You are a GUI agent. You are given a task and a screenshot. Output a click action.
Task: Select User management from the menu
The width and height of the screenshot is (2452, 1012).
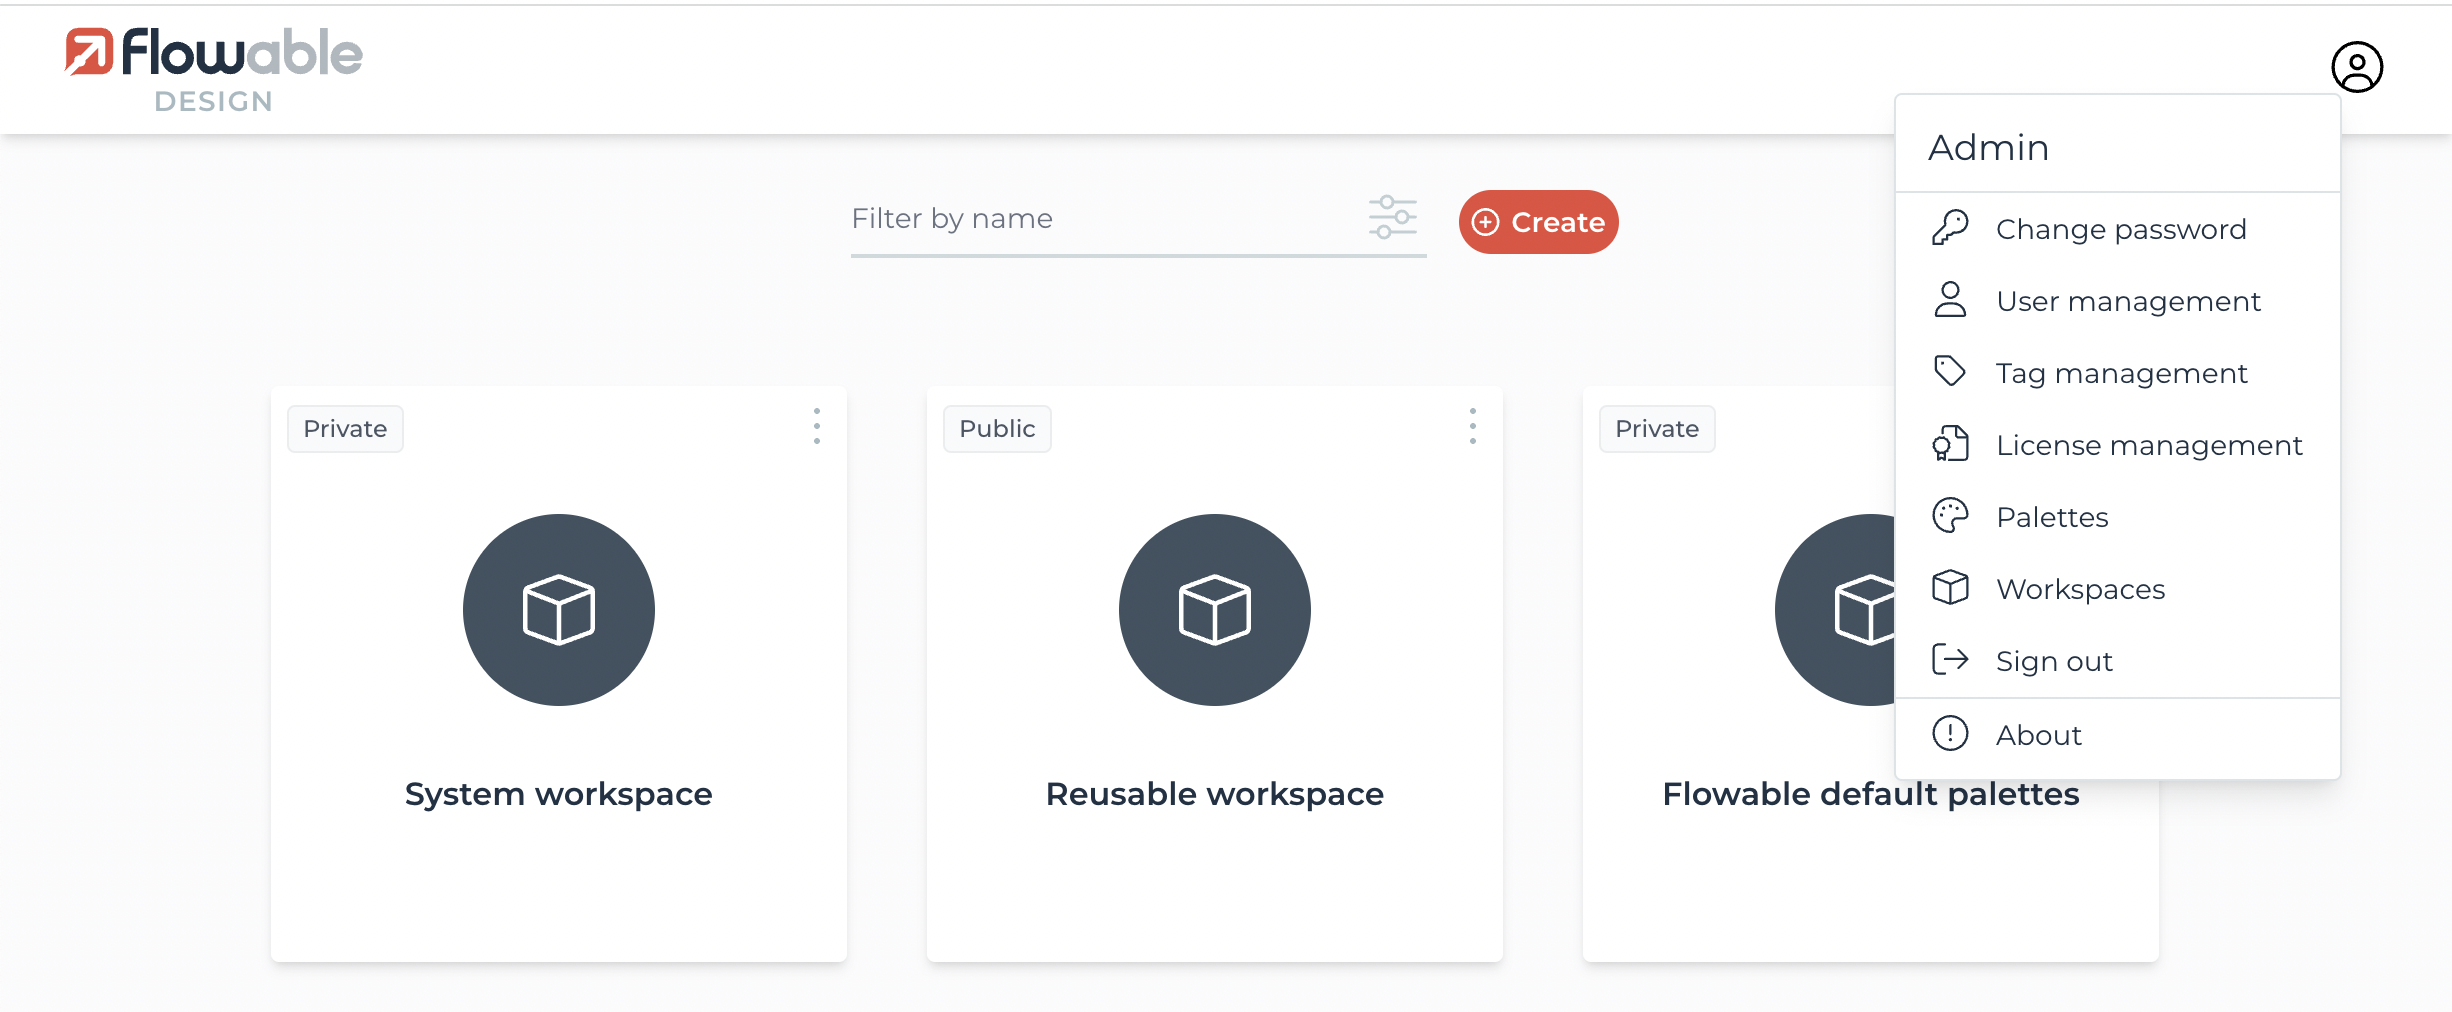coord(2127,301)
